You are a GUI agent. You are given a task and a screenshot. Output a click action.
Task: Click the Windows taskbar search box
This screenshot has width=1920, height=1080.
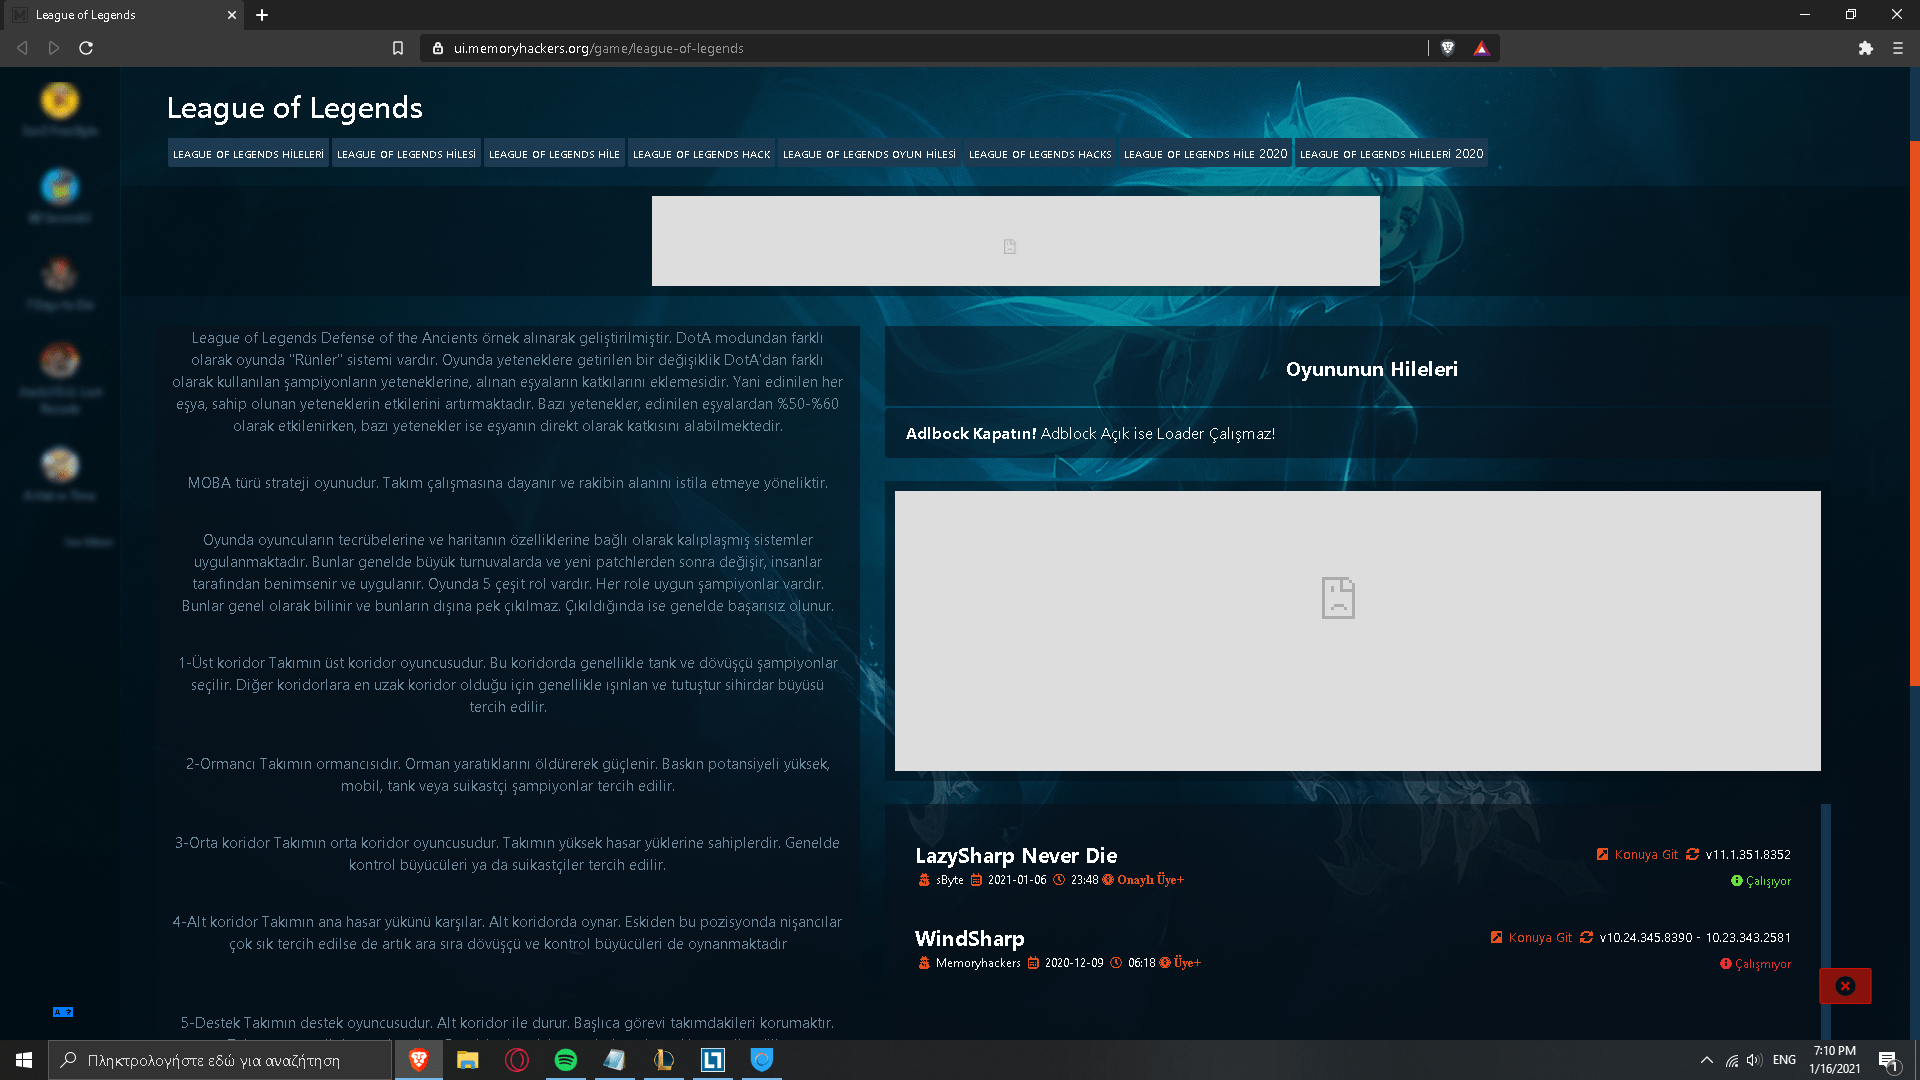pyautogui.click(x=220, y=1060)
